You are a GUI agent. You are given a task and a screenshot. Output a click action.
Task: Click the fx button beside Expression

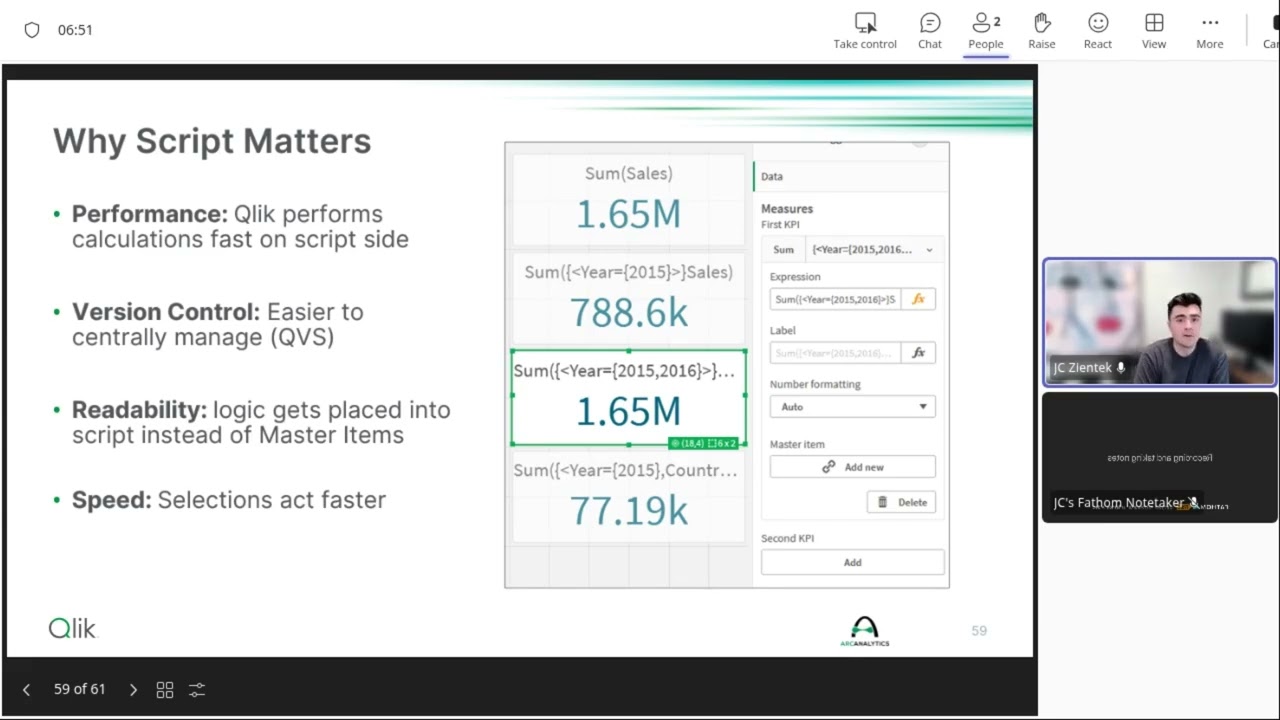coord(918,299)
